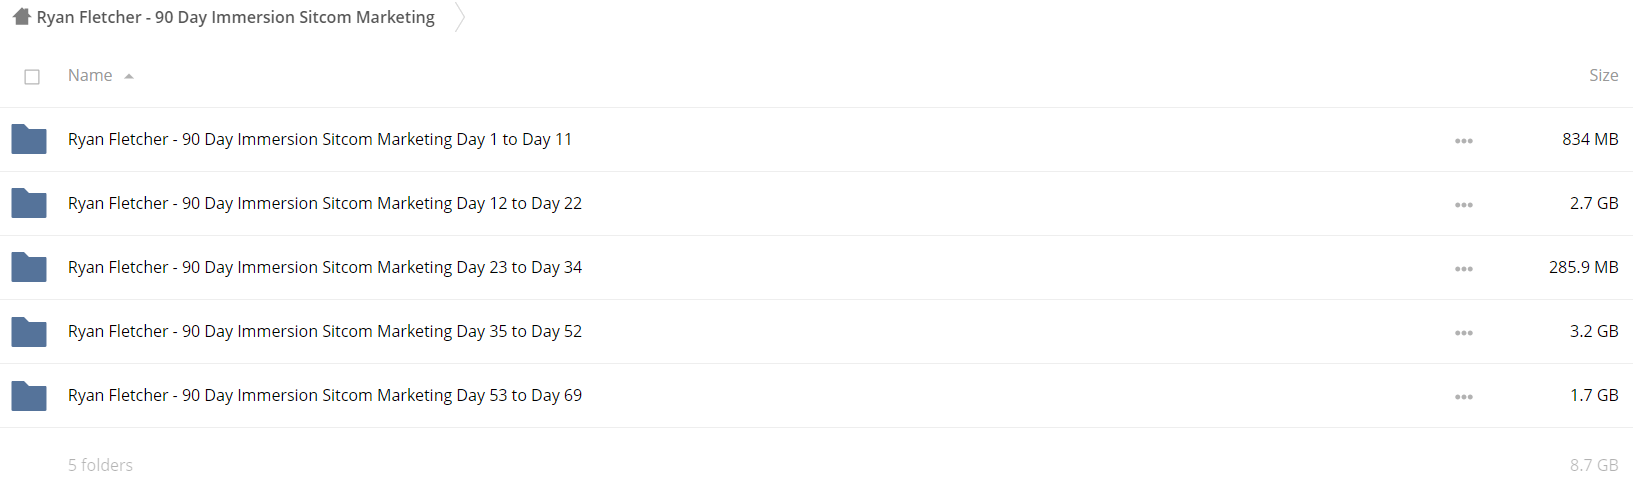This screenshot has width=1633, height=497.
Task: Open more actions for Day 1 to Day 11
Action: [x=1464, y=141]
